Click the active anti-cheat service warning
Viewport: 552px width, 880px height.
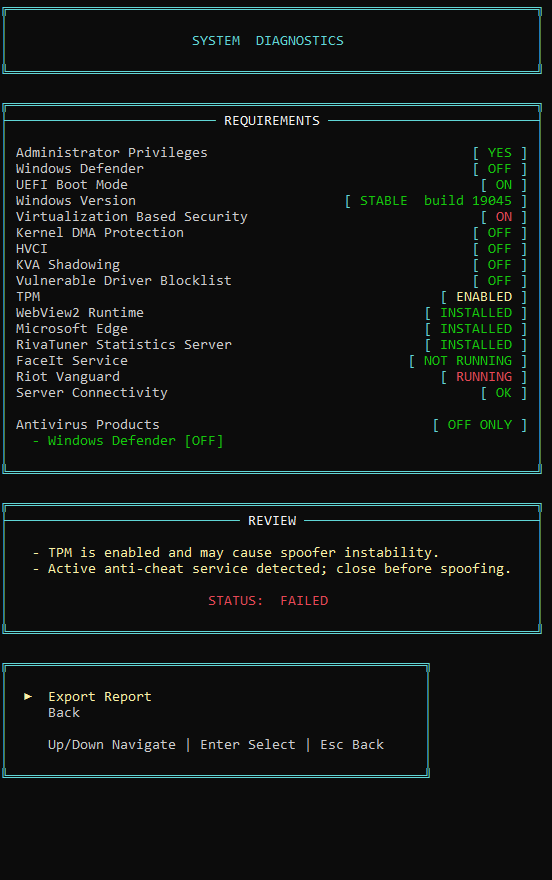coord(272,569)
